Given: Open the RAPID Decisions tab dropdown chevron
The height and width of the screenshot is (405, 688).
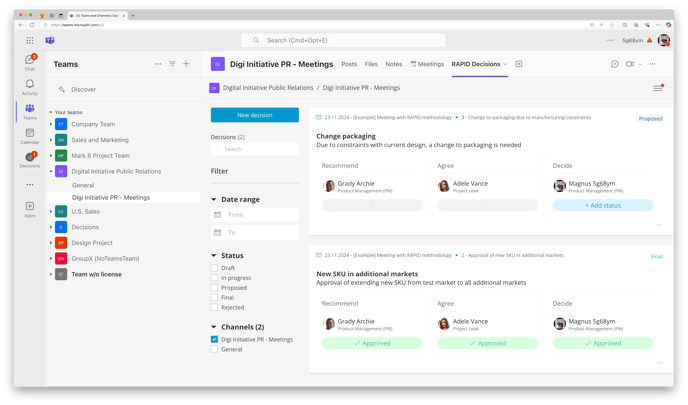Looking at the screenshot, I should (x=505, y=64).
